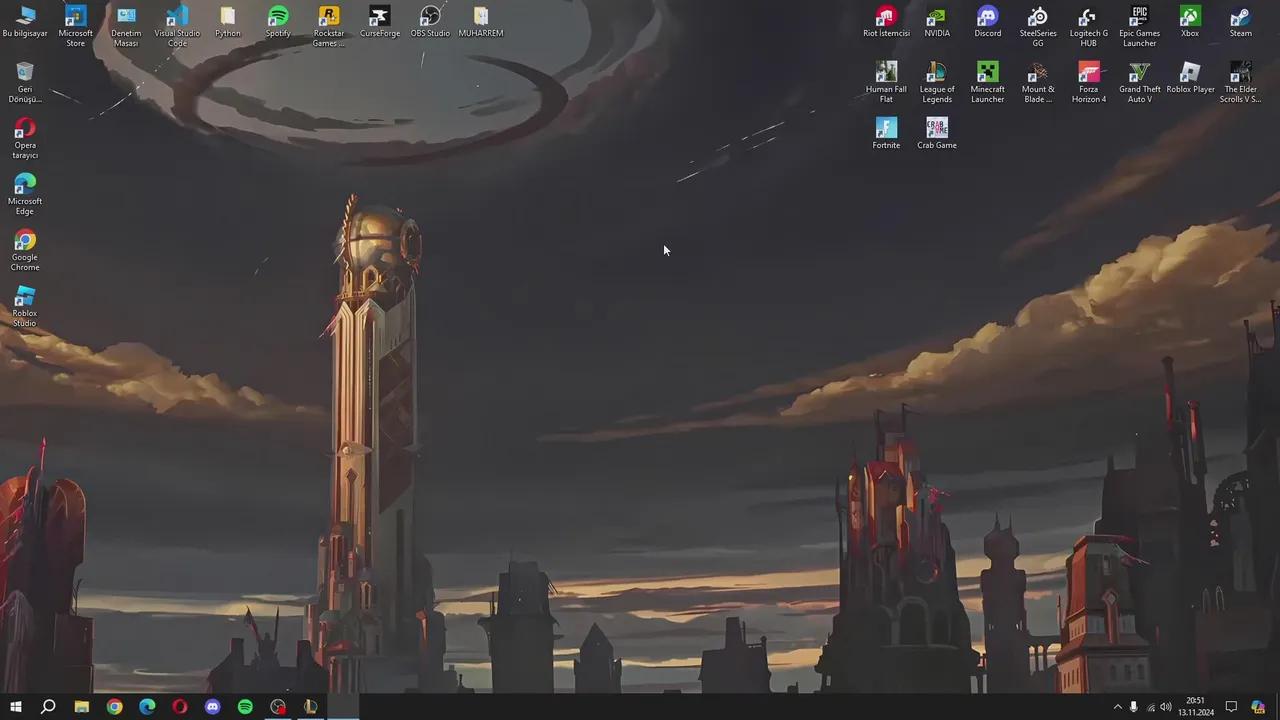1280x720 pixels.
Task: Switch to League of Legends taskbar icon
Action: (x=311, y=707)
